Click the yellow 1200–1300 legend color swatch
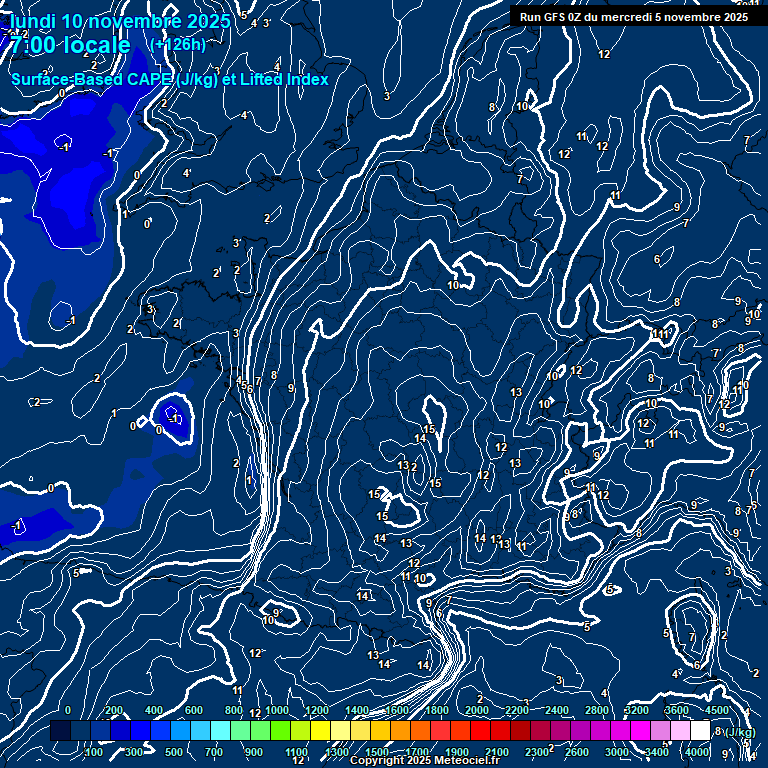 (321, 730)
